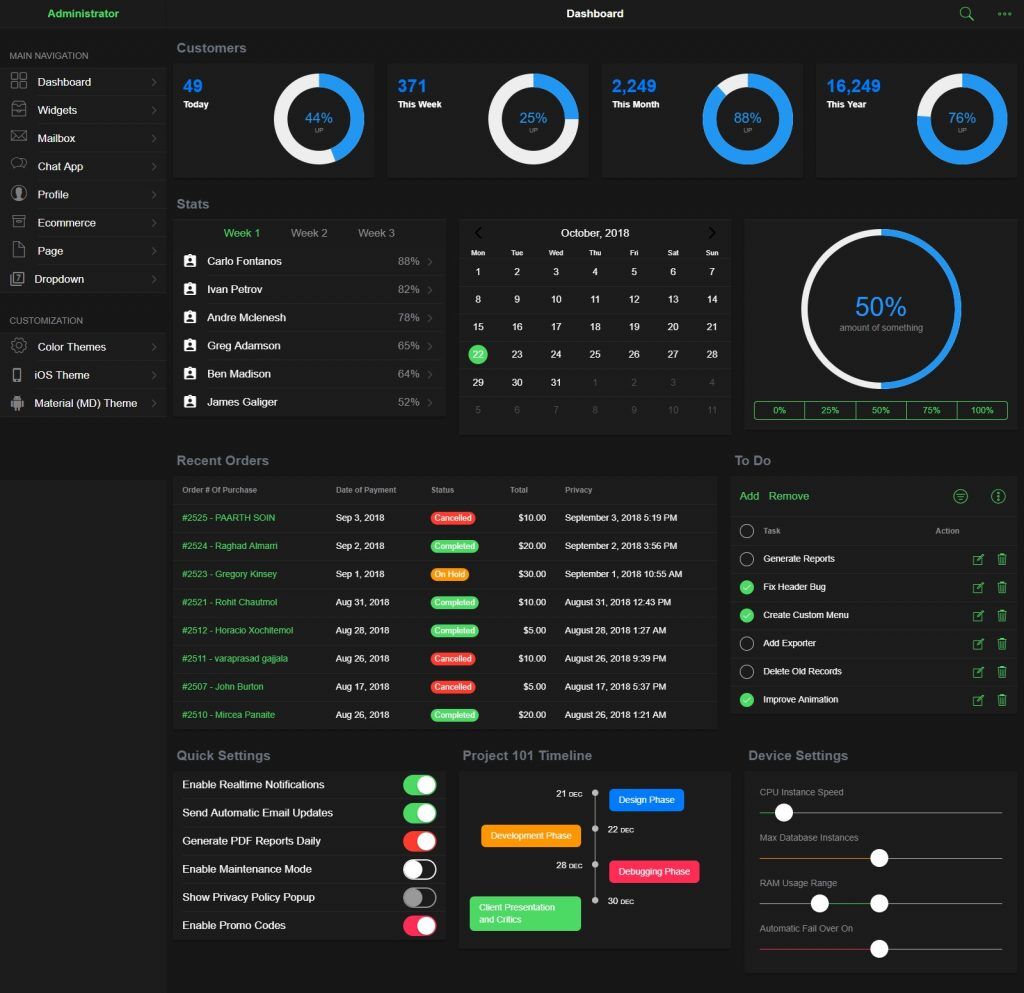Select October 22 on the calendar
1024x993 pixels.
point(478,354)
